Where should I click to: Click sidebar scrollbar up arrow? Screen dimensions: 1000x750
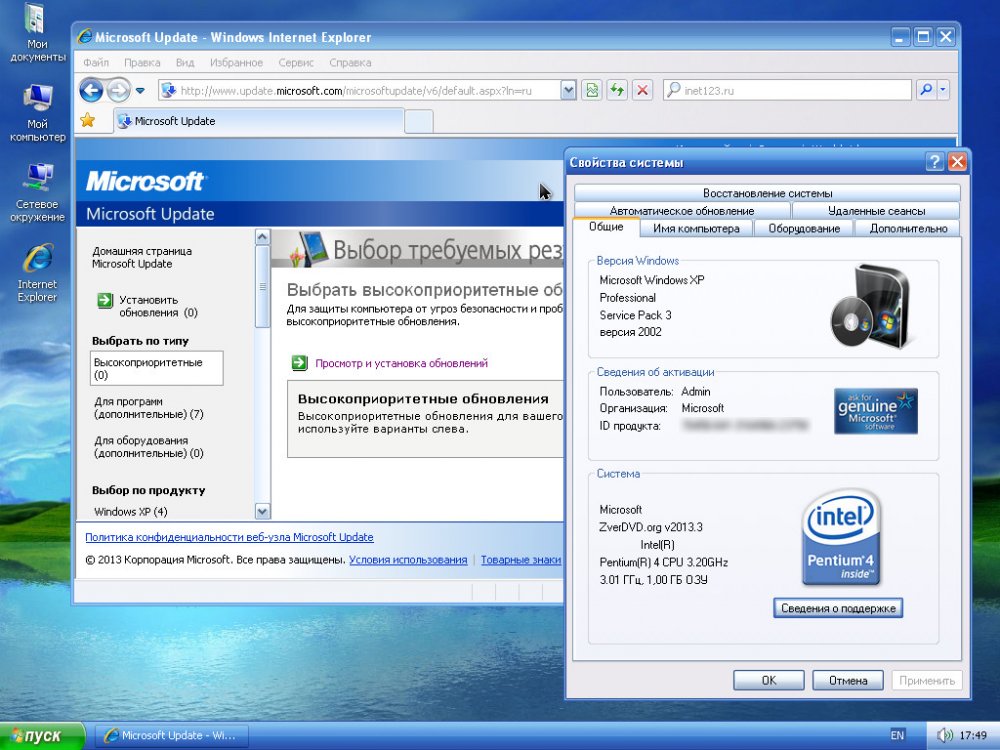262,237
